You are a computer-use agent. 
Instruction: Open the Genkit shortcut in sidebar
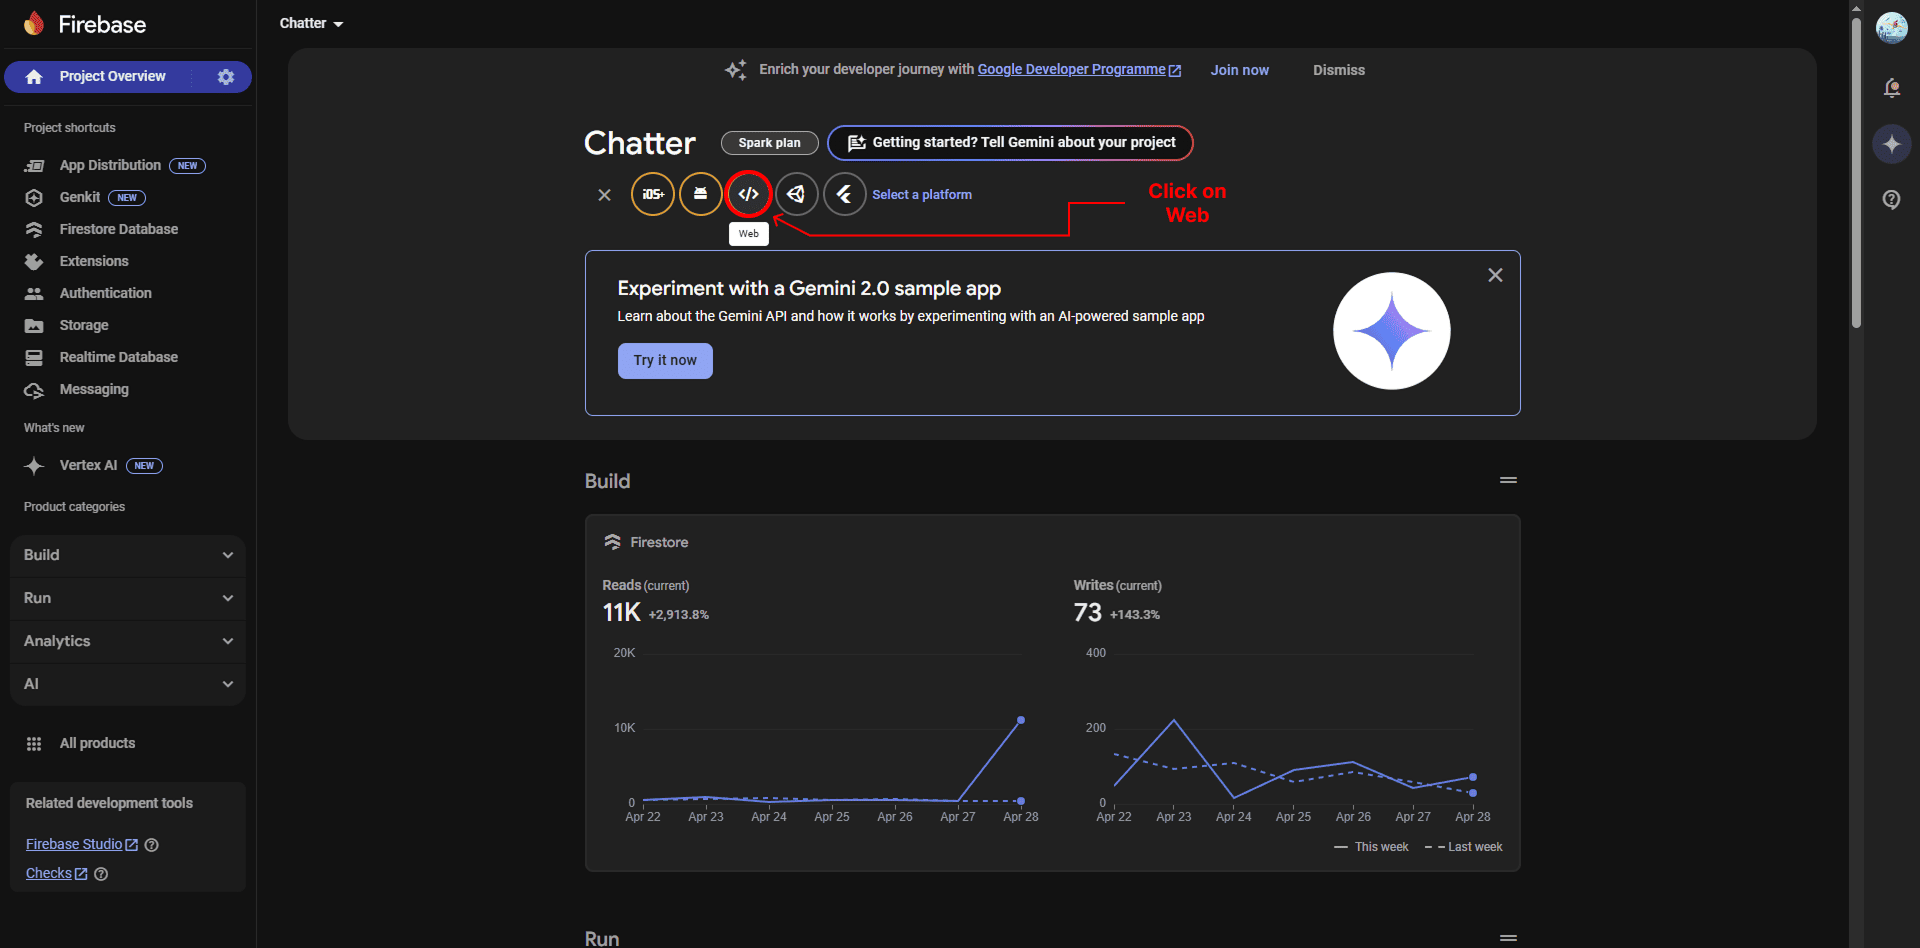(x=80, y=197)
